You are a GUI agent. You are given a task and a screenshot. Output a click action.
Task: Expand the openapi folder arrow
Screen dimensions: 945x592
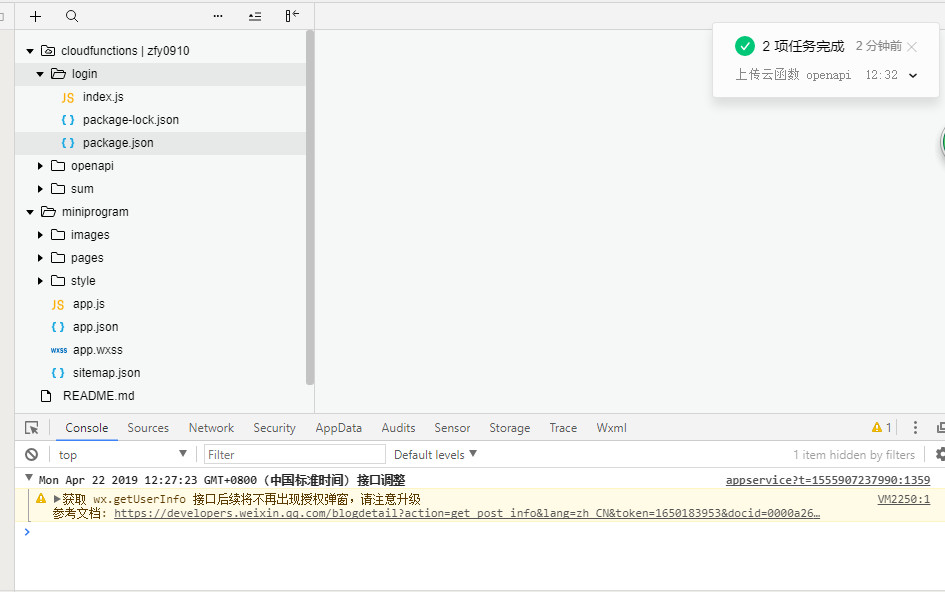point(40,166)
